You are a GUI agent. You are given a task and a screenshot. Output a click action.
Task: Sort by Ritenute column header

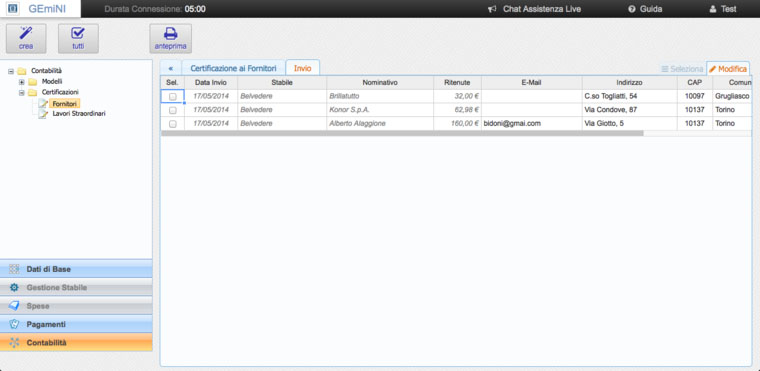click(x=457, y=82)
